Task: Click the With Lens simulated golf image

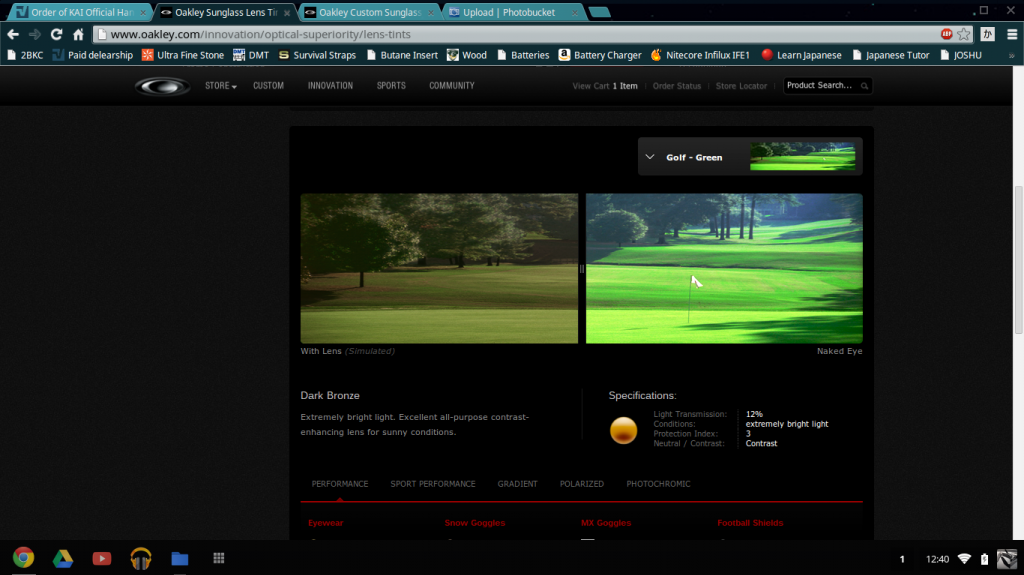Action: [439, 269]
